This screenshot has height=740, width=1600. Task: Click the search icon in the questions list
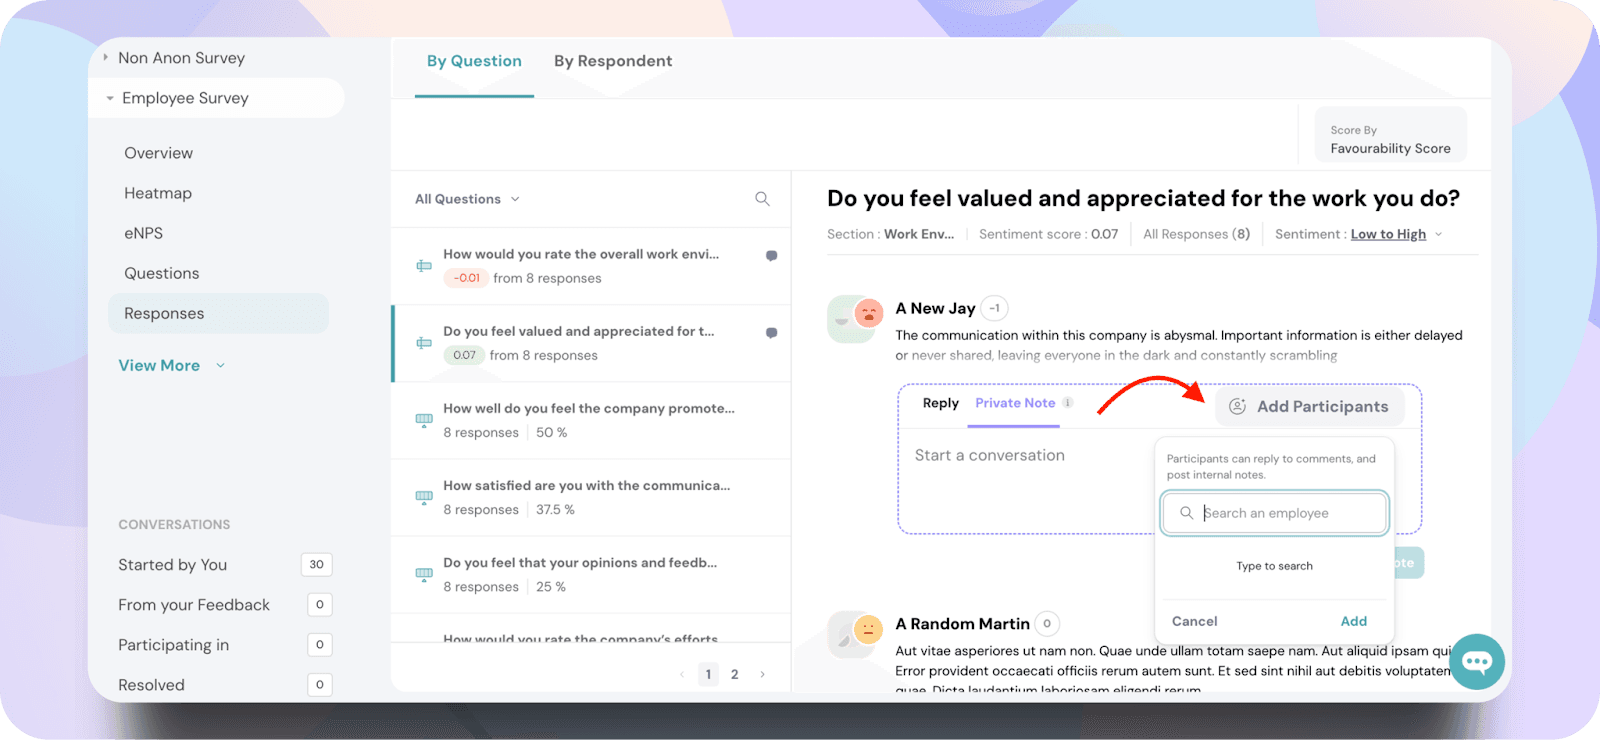coord(762,199)
